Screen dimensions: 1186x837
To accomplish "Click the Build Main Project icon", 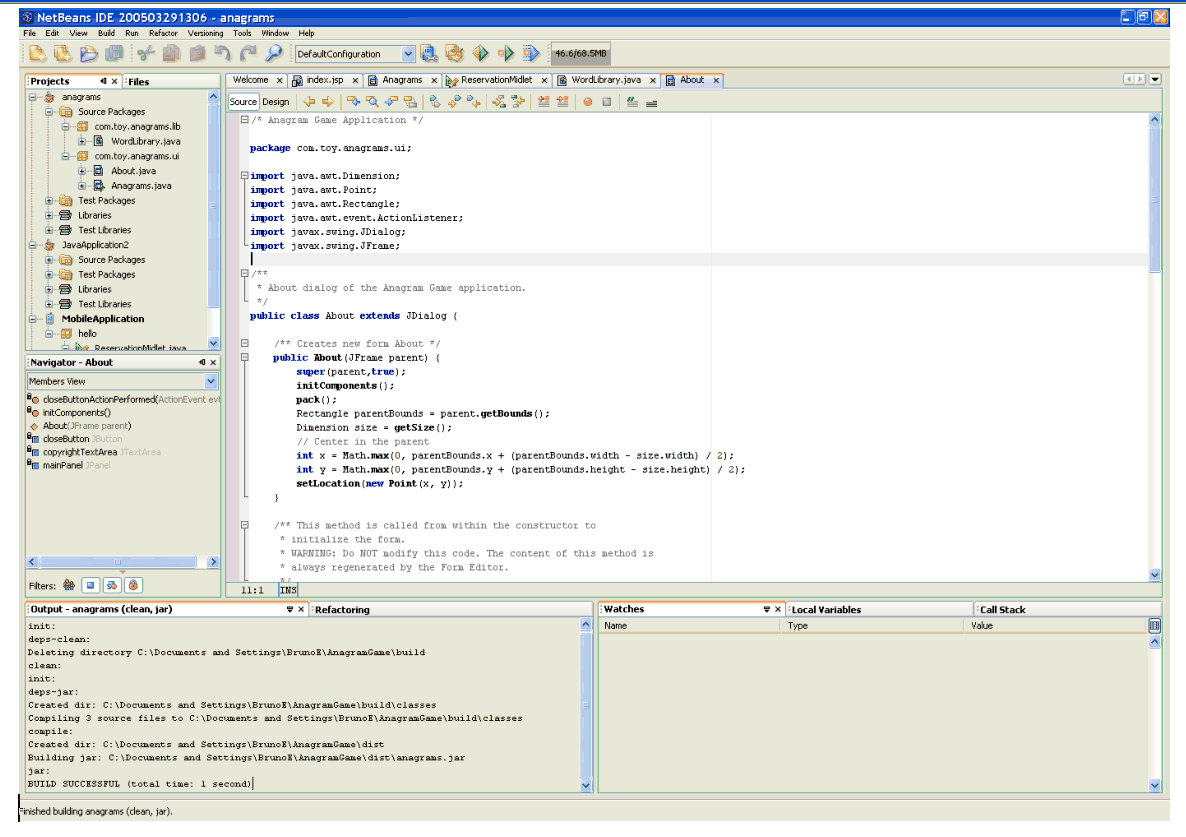I will pyautogui.click(x=430, y=54).
